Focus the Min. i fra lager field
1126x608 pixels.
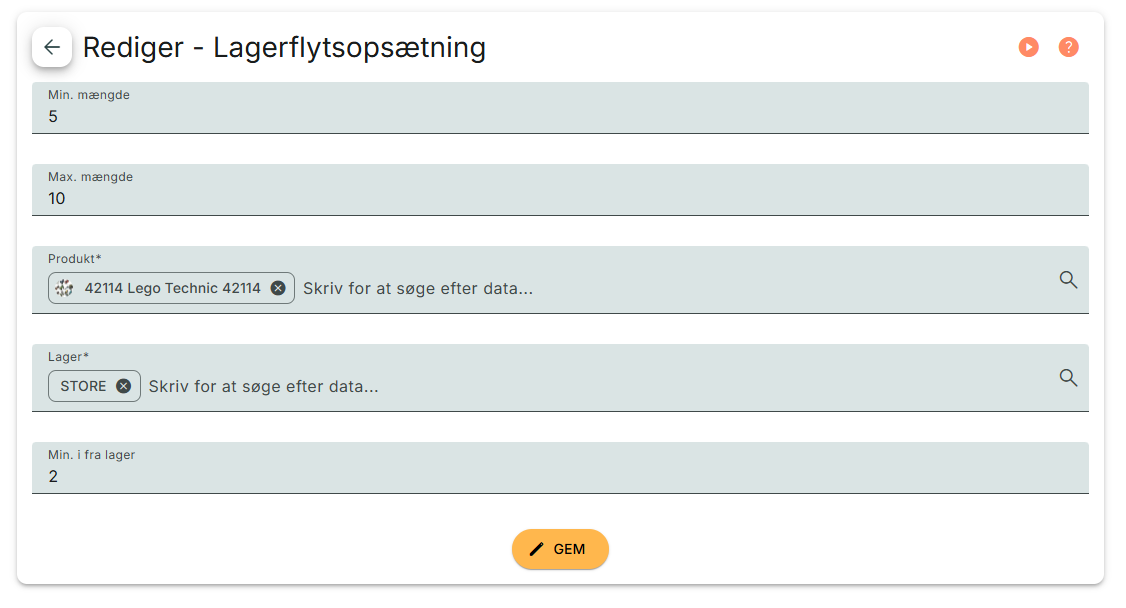pos(560,477)
